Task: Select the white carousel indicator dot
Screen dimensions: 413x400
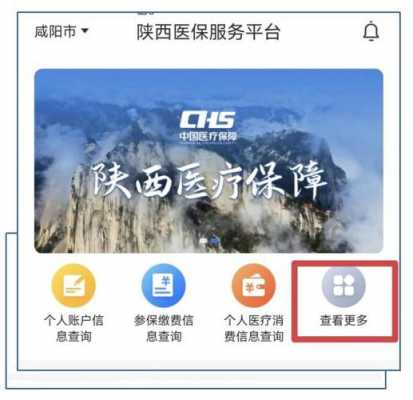Action: click(x=204, y=240)
